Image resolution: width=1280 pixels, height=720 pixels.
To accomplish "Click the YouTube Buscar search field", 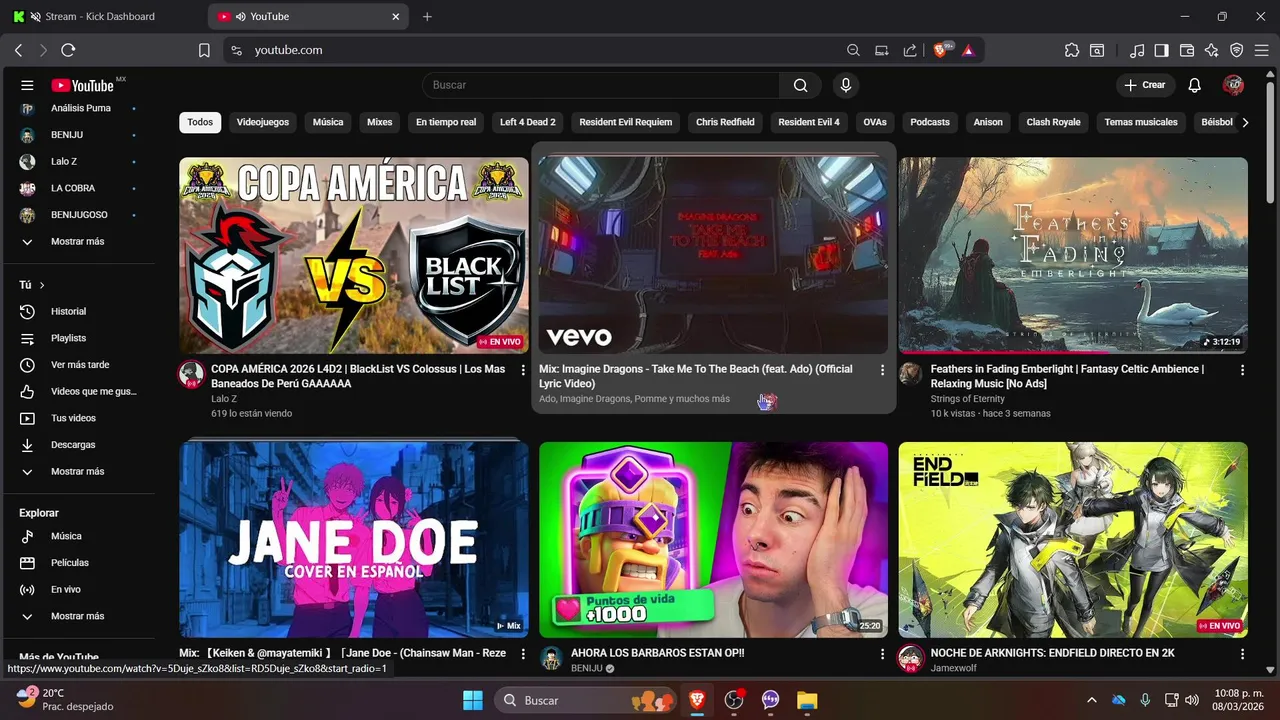I will (x=601, y=86).
